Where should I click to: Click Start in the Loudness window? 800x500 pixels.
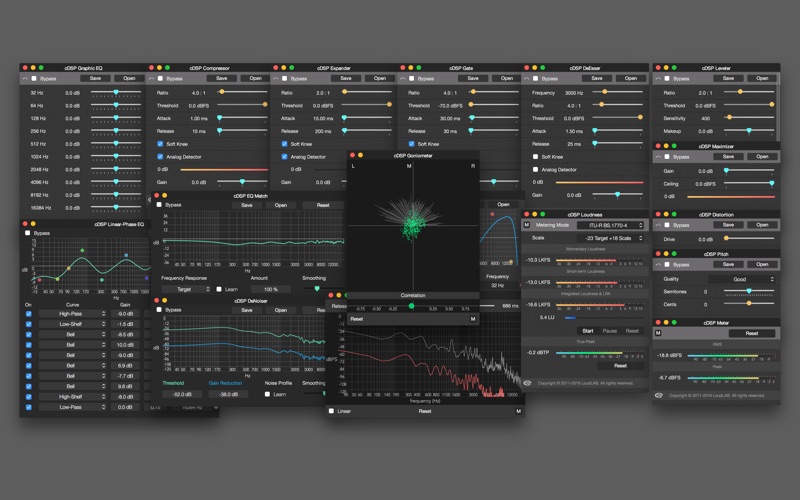click(x=588, y=331)
